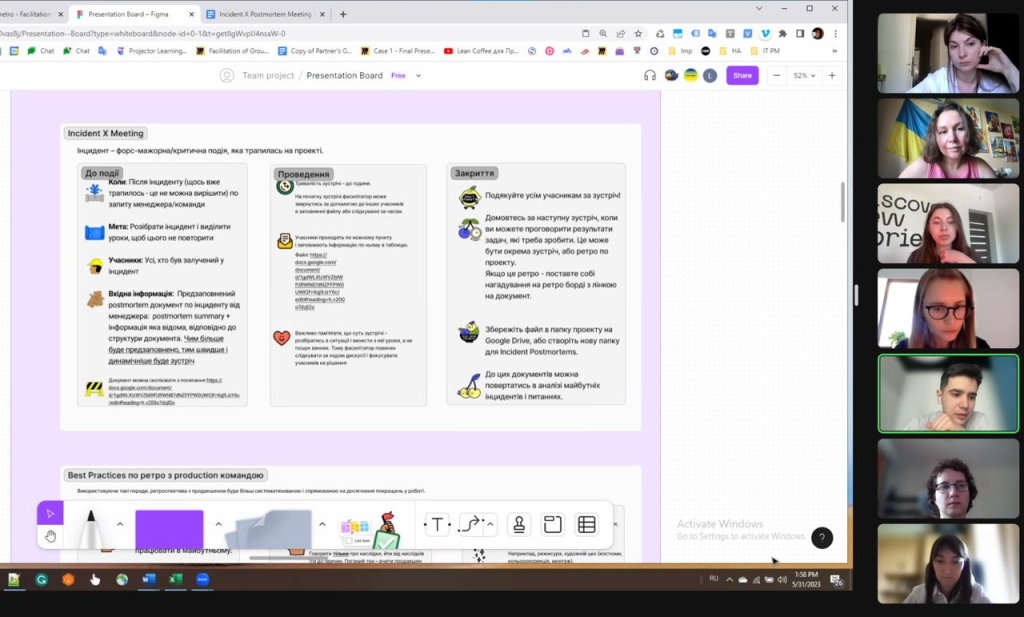This screenshot has height=617, width=1024.
Task: Start audio with the headphones icon
Action: pyautogui.click(x=650, y=76)
